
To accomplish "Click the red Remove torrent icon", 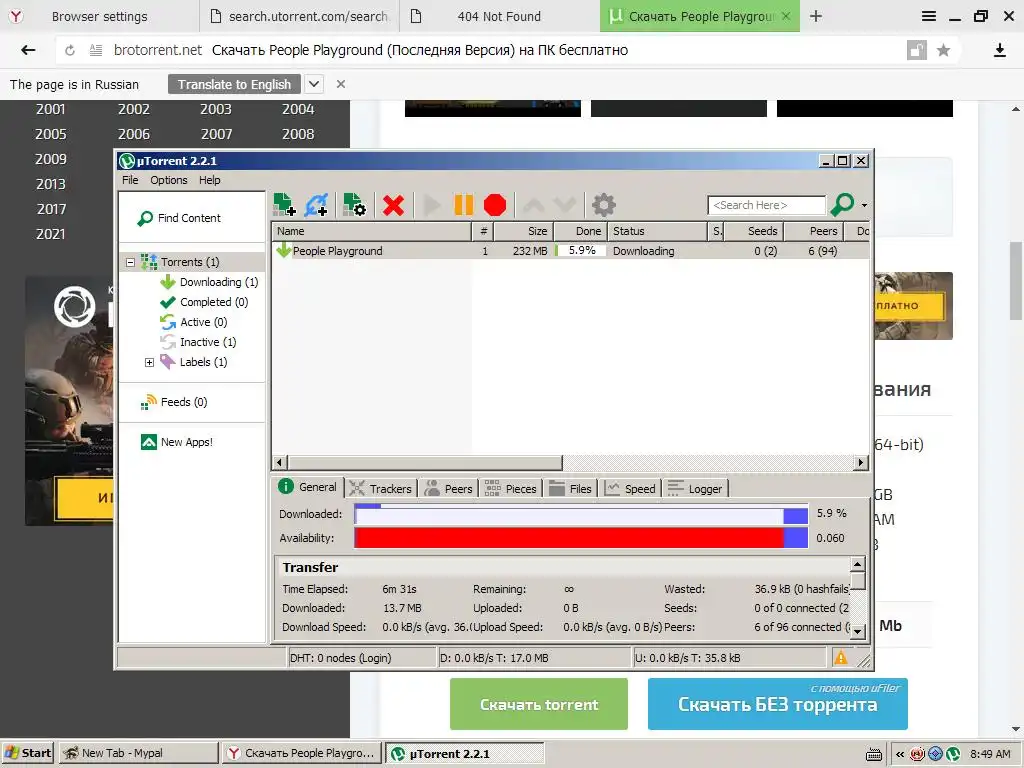I will point(393,205).
